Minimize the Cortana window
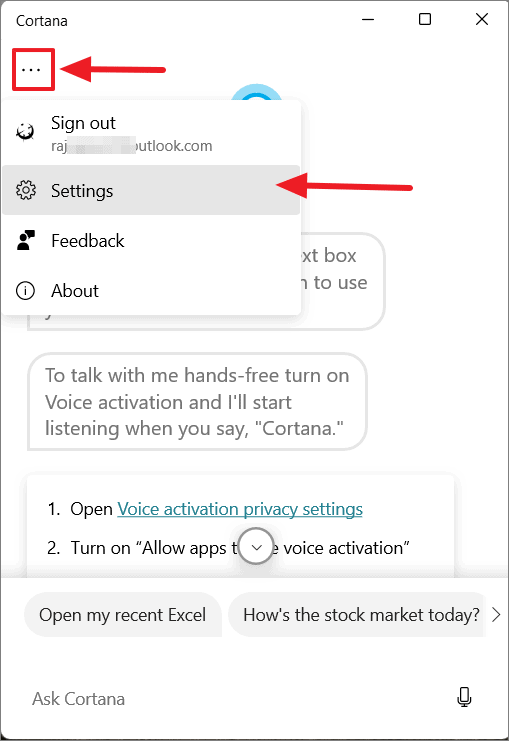Image resolution: width=509 pixels, height=741 pixels. click(x=368, y=19)
